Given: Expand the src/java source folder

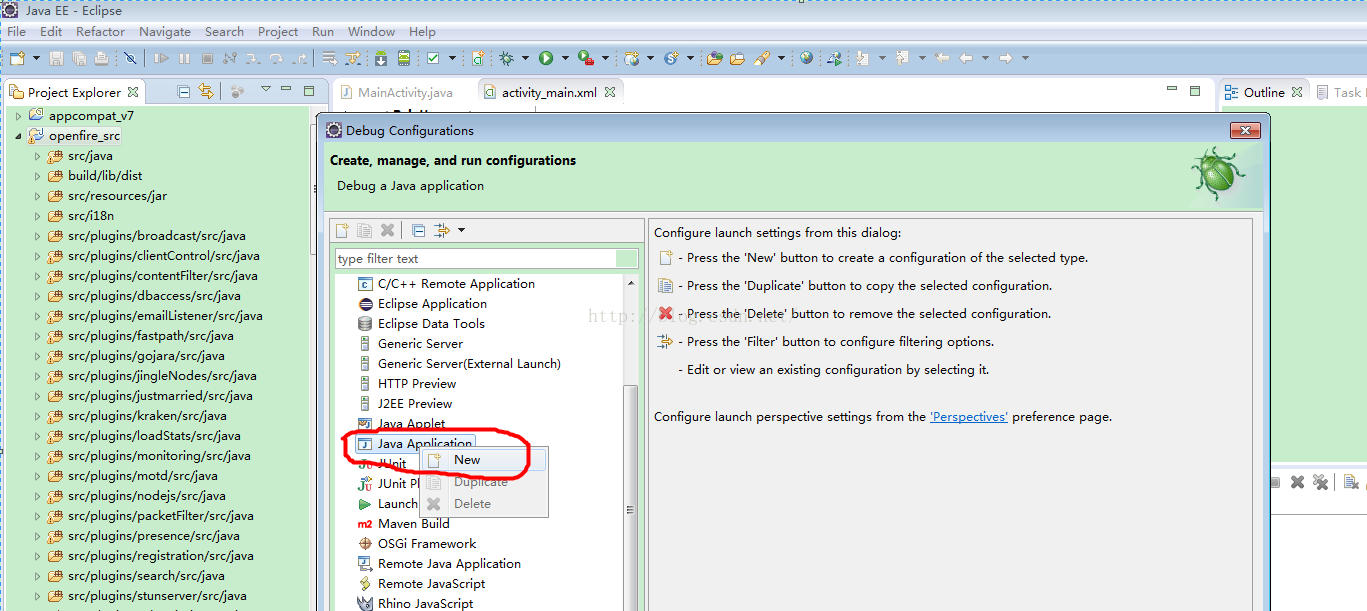Looking at the screenshot, I should click(x=37, y=156).
